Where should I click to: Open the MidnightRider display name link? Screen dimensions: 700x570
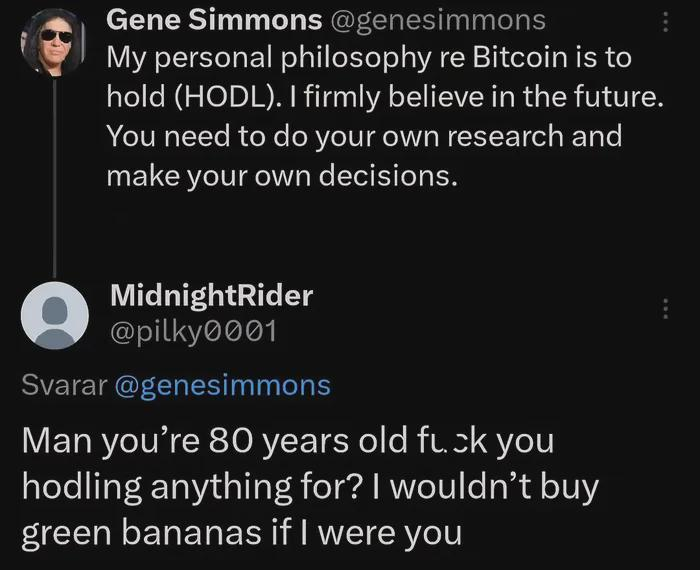click(210, 295)
